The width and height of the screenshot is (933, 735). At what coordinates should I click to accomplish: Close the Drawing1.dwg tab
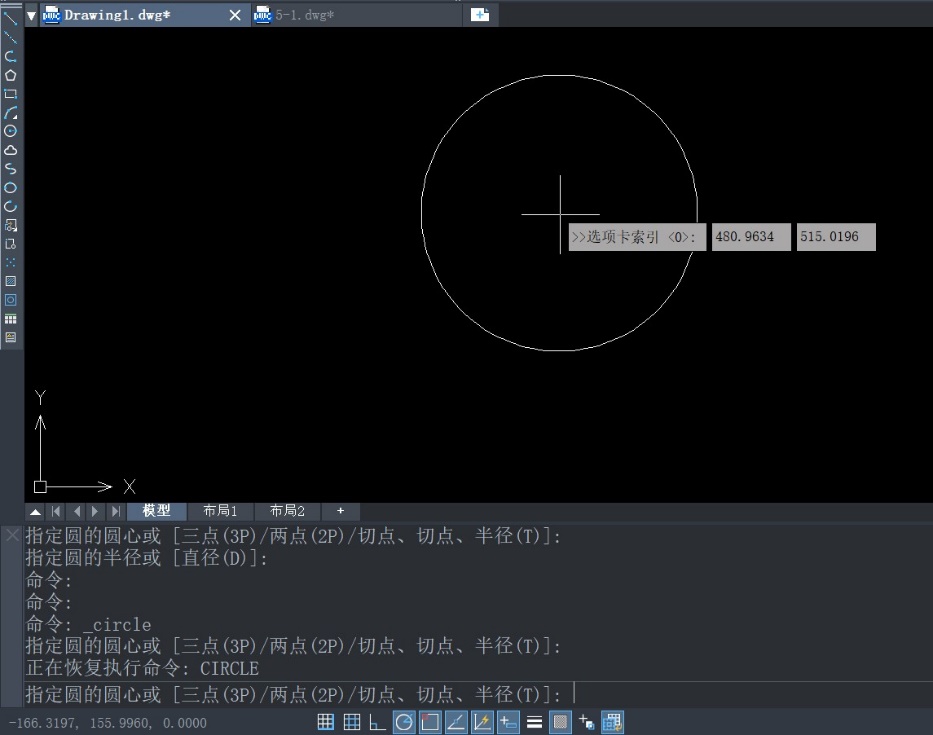pos(235,15)
